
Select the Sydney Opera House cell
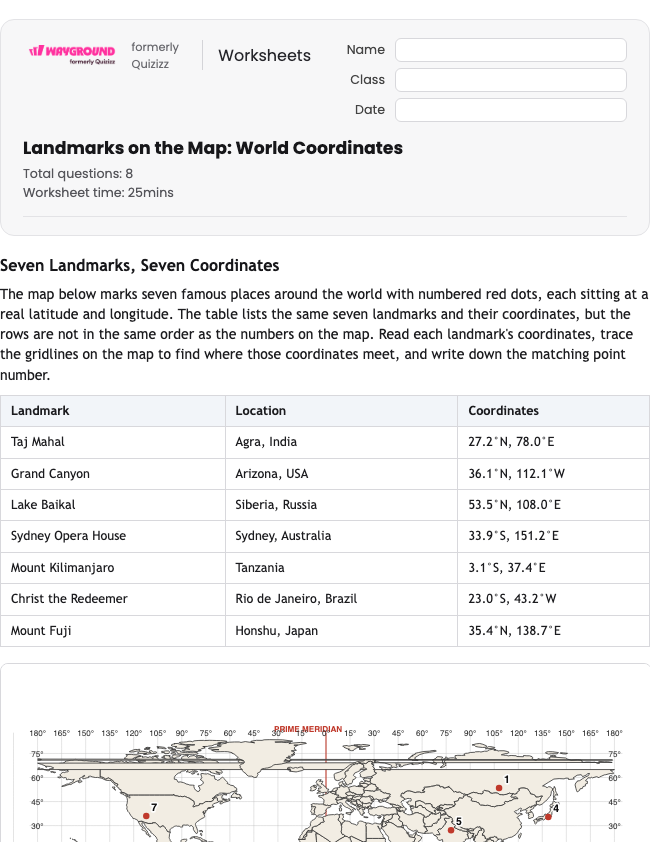coord(113,536)
